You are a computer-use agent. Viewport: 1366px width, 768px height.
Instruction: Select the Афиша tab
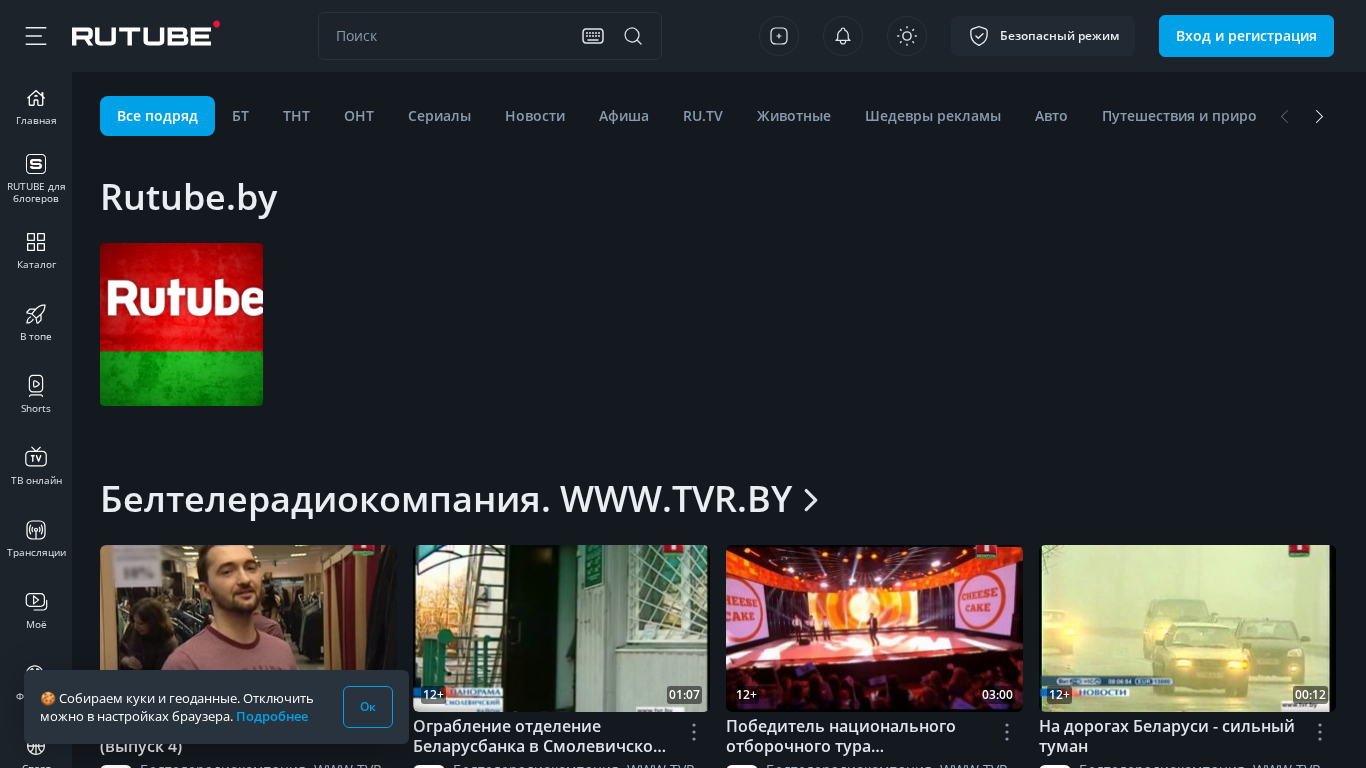coord(624,116)
